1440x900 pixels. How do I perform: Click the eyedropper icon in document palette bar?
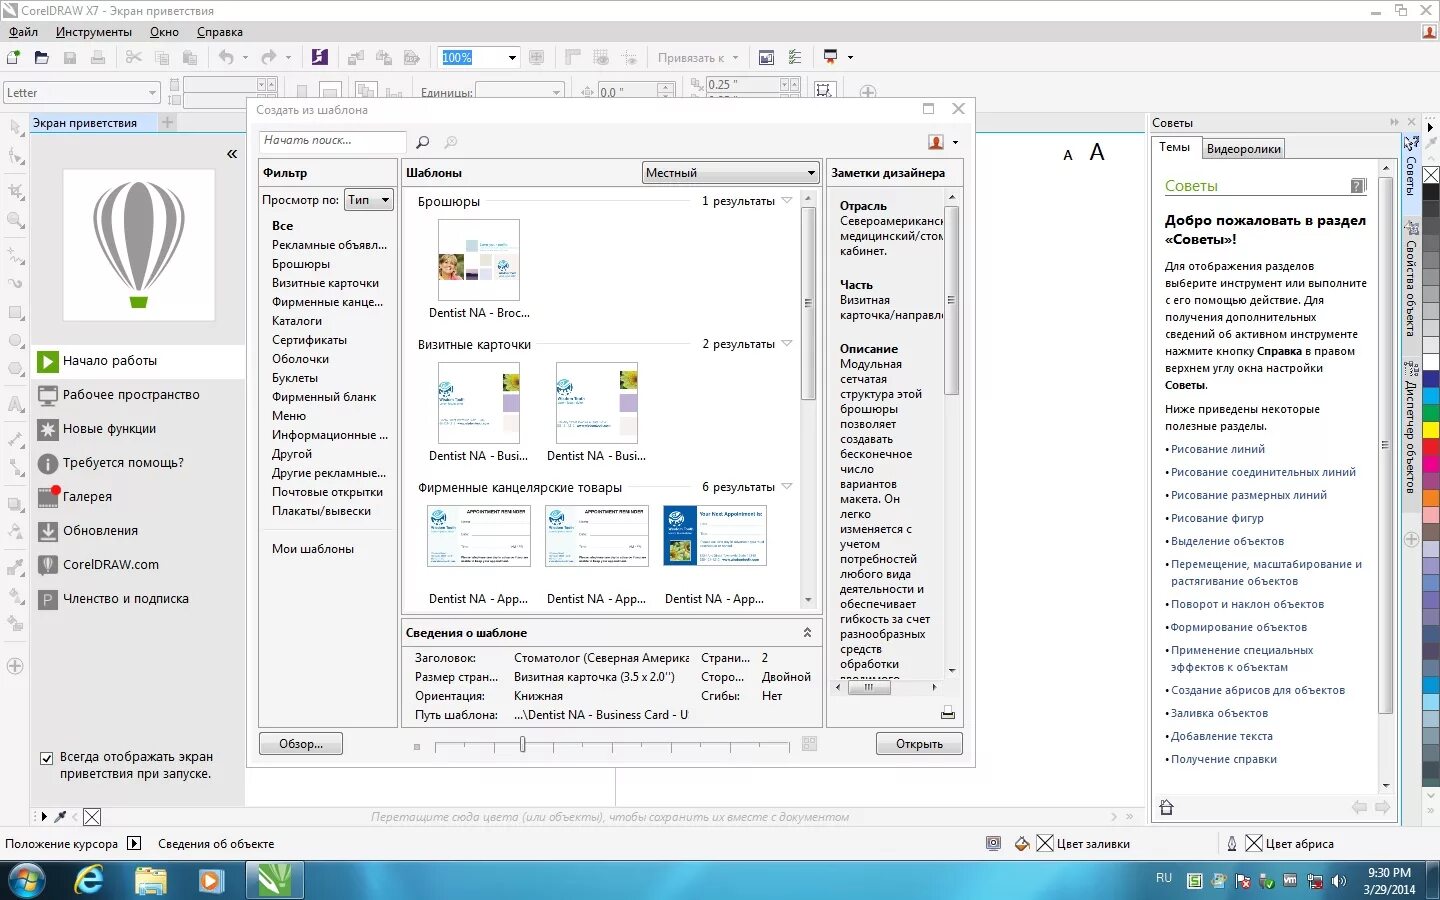(x=60, y=817)
